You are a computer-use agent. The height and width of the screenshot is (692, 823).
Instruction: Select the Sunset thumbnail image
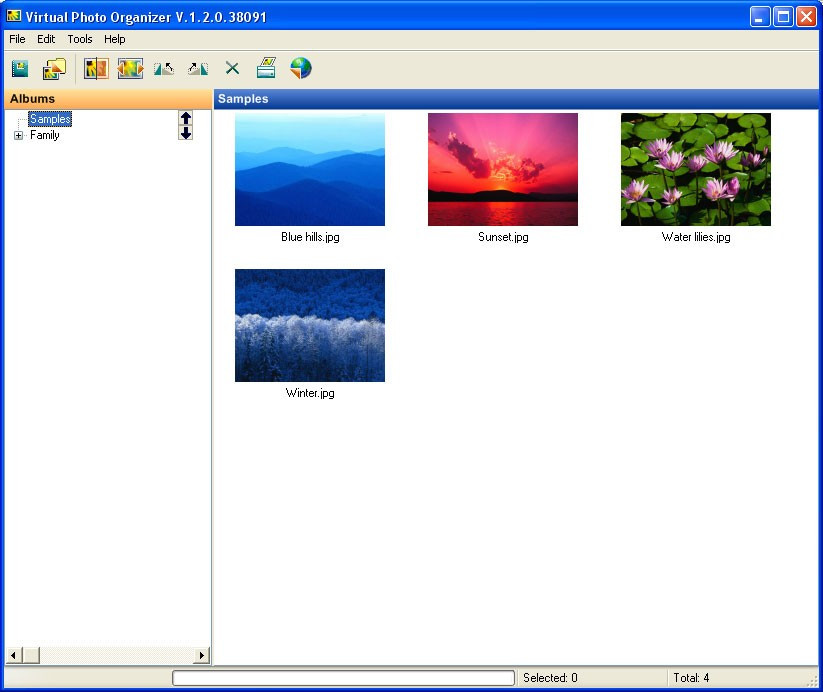click(503, 170)
